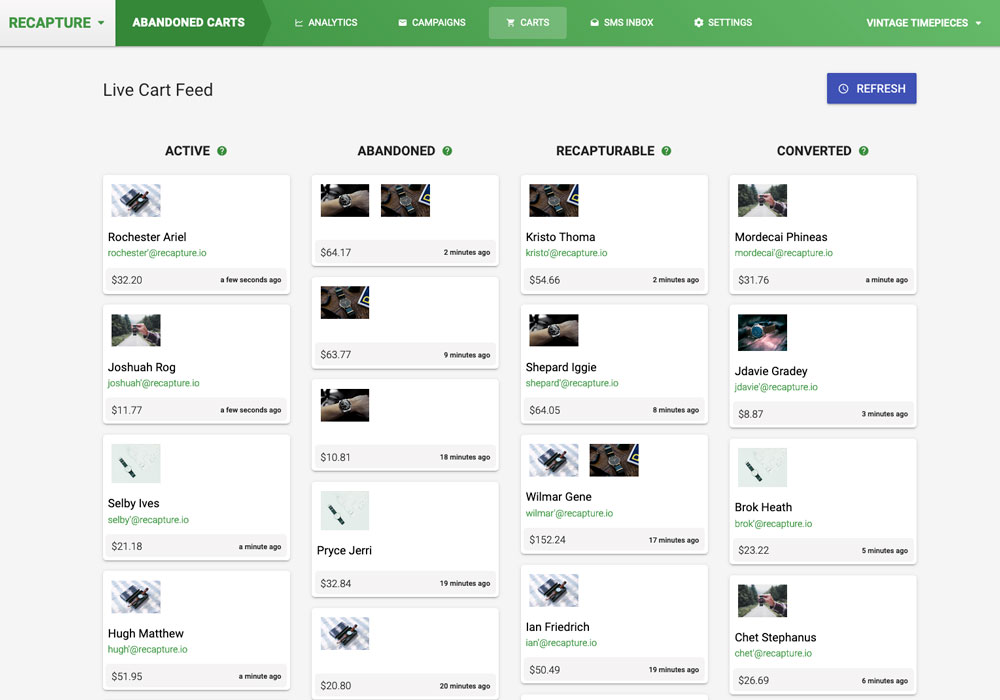Click chet@recapture.io email link
Screen dimensions: 1000x700
coord(773,653)
